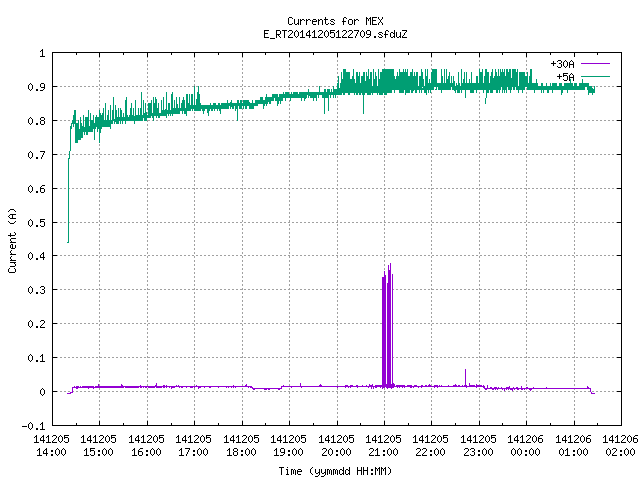Click the x-axis time label "19:00"
The image size is (640, 480).
pyautogui.click(x=288, y=452)
